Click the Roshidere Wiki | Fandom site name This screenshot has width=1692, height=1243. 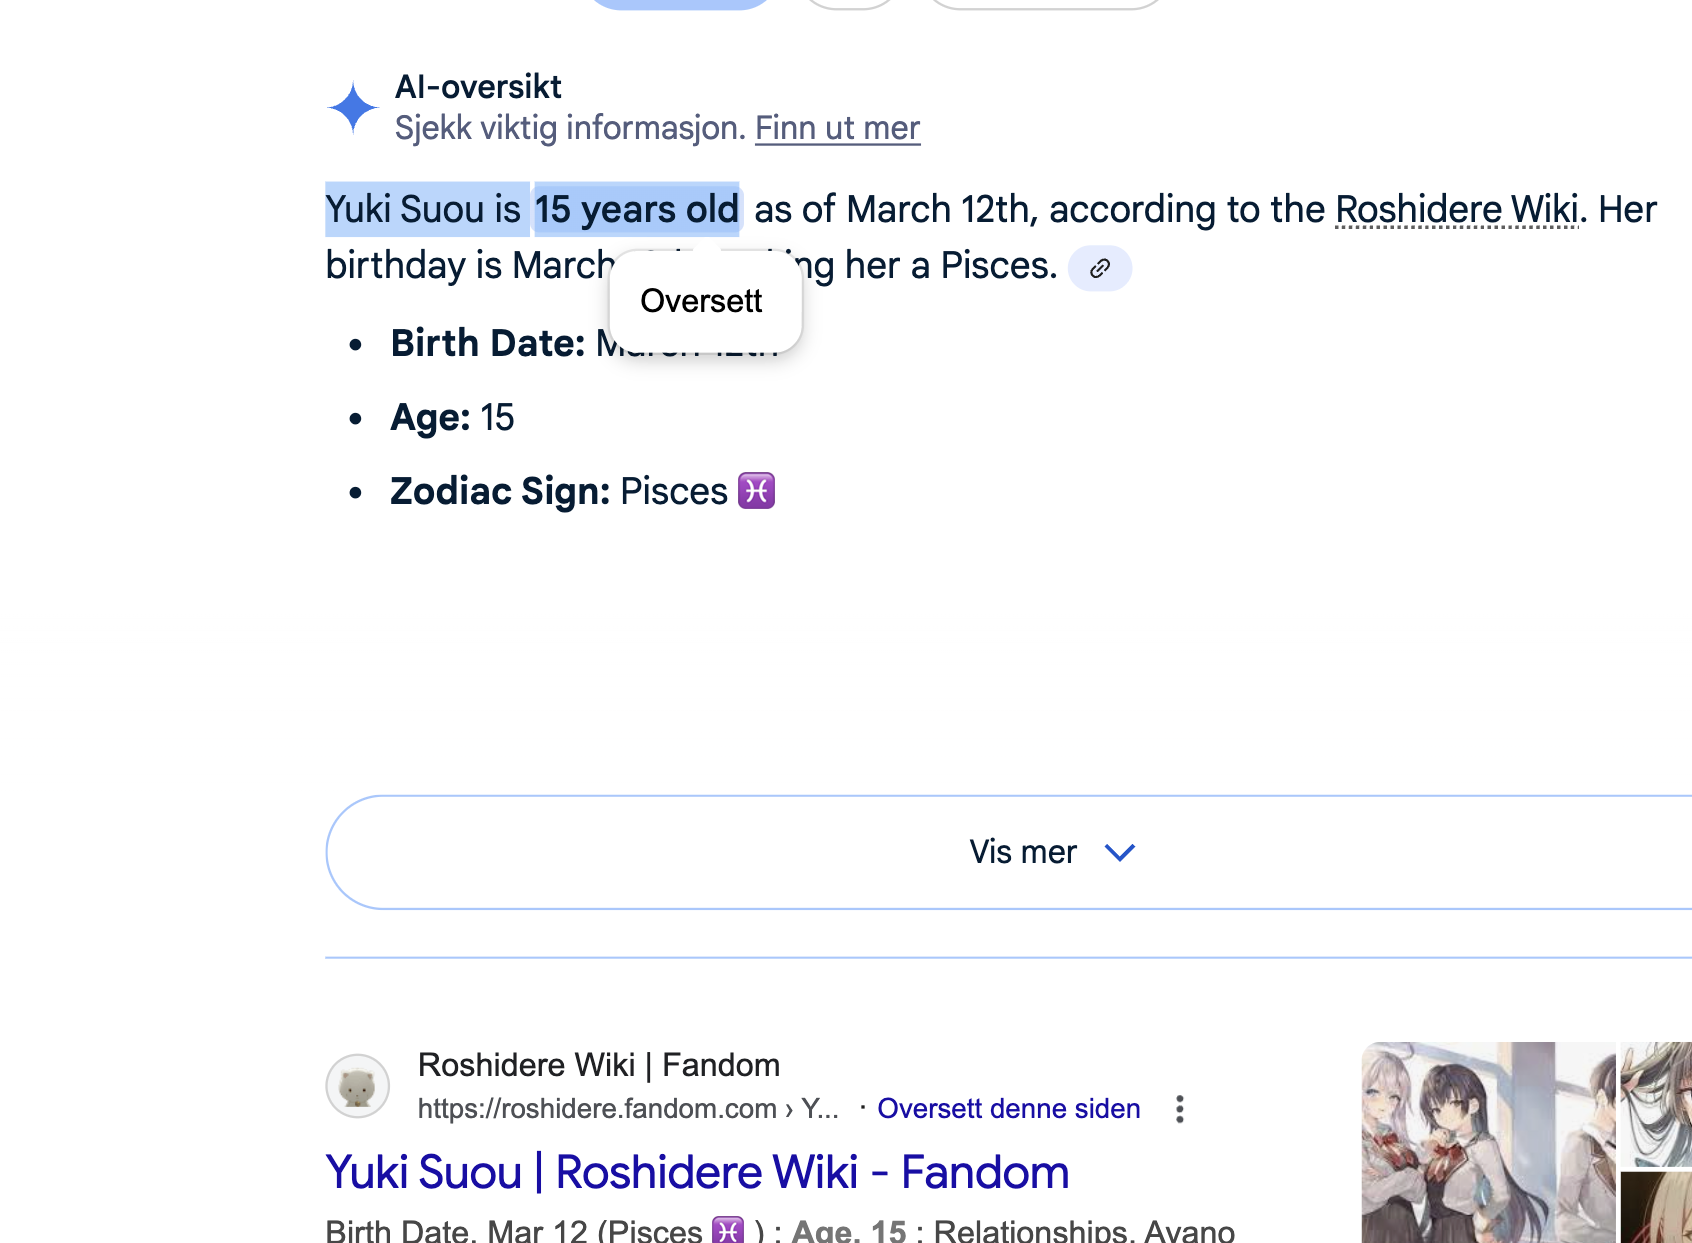coord(598,1065)
